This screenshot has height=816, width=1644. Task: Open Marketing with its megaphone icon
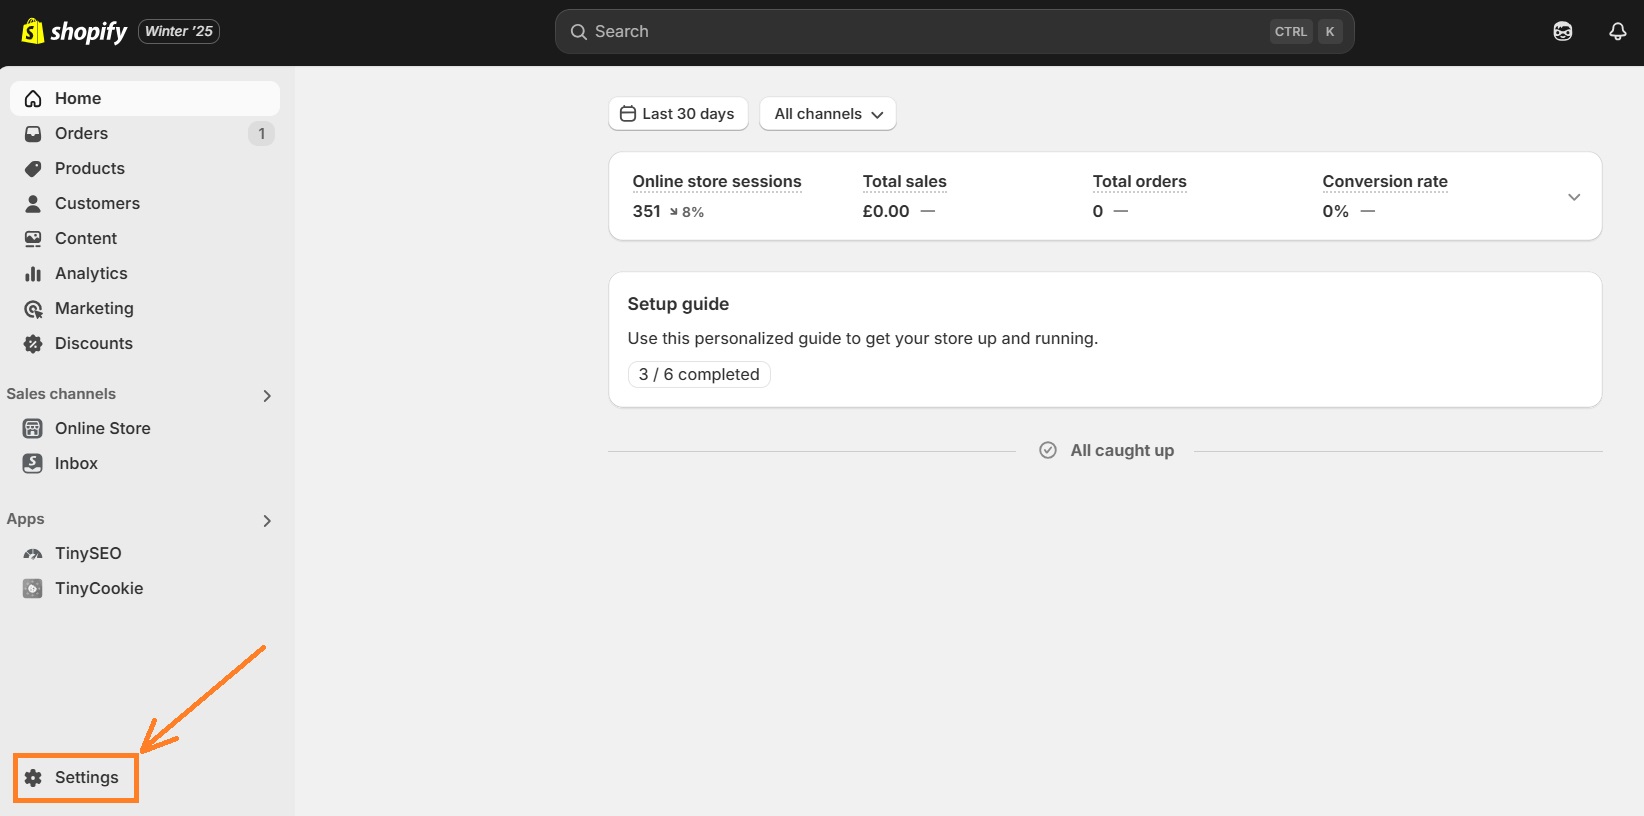pos(33,308)
